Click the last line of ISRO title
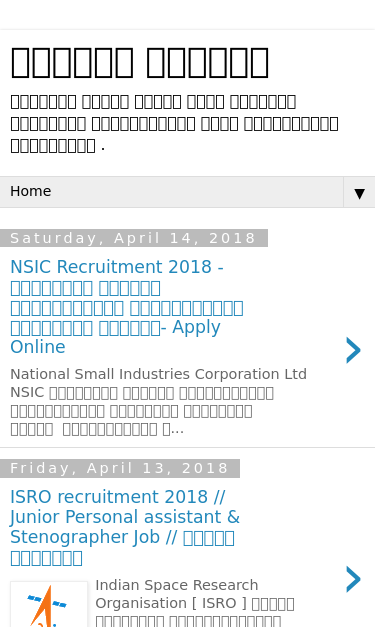 46,558
